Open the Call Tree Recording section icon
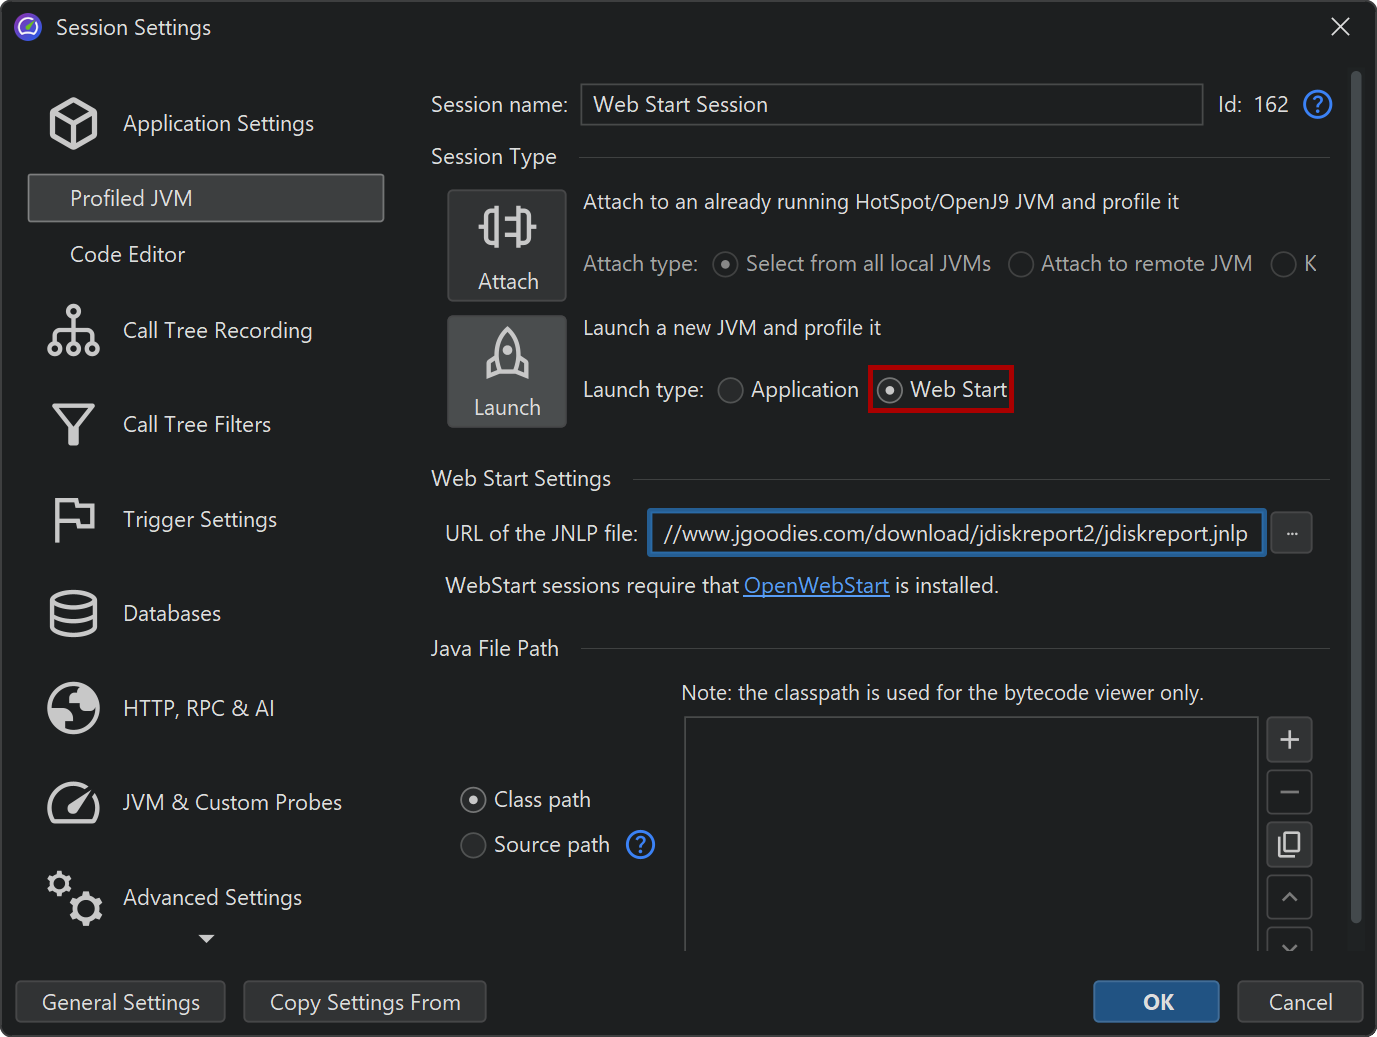The height and width of the screenshot is (1037, 1377). [x=73, y=331]
